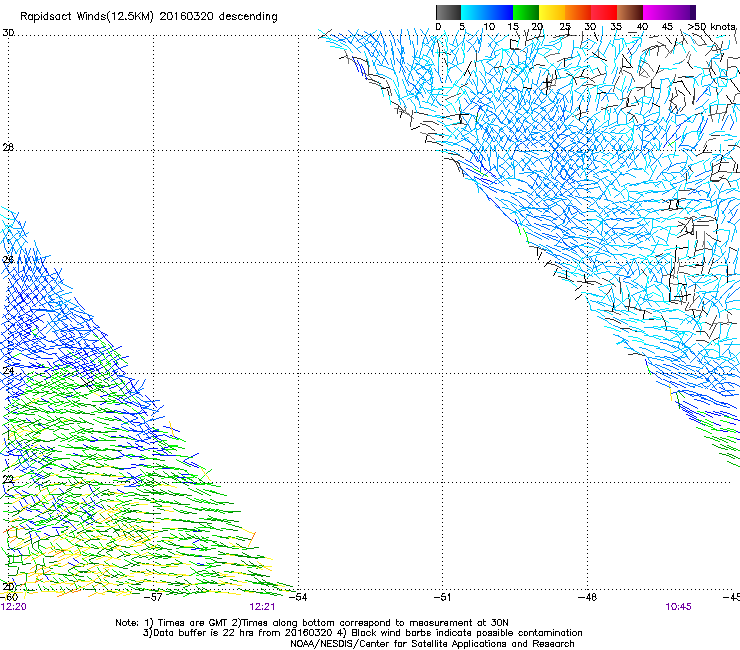The width and height of the screenshot is (740, 650).
Task: Click the latitude label '24'
Action: pos(8,371)
